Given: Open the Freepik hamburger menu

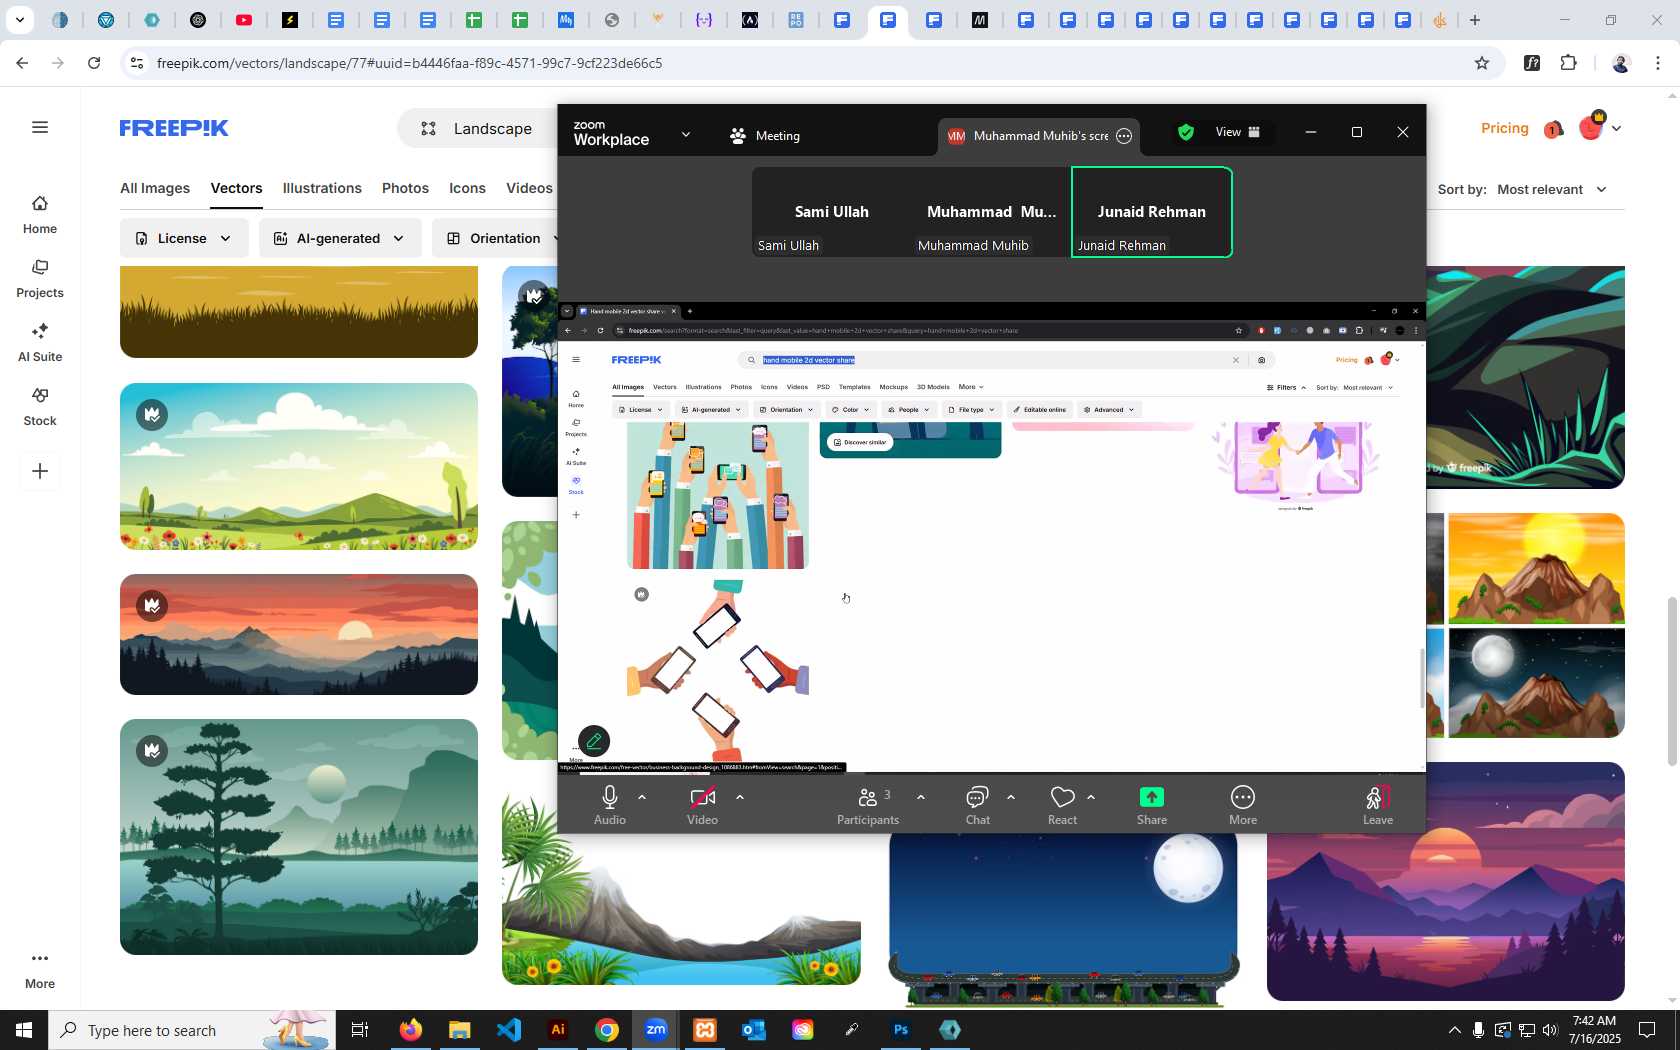Looking at the screenshot, I should point(40,127).
